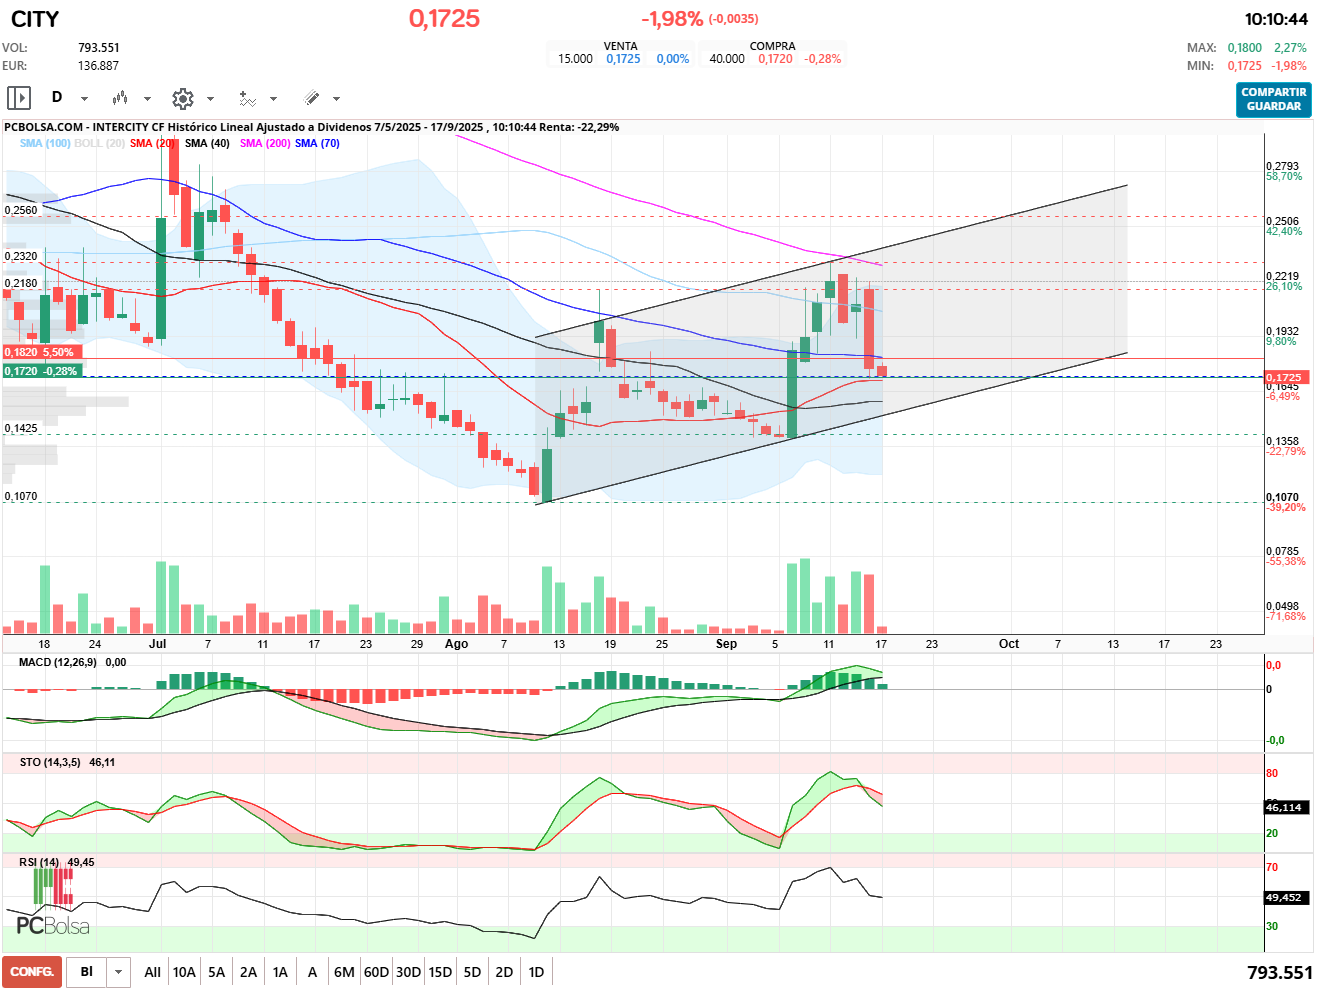Select the 15D time range

[440, 972]
